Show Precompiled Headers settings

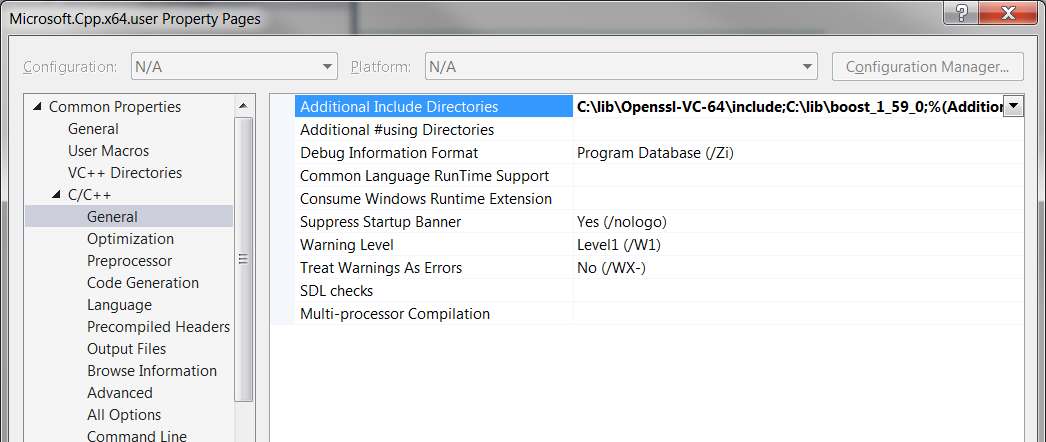[158, 327]
